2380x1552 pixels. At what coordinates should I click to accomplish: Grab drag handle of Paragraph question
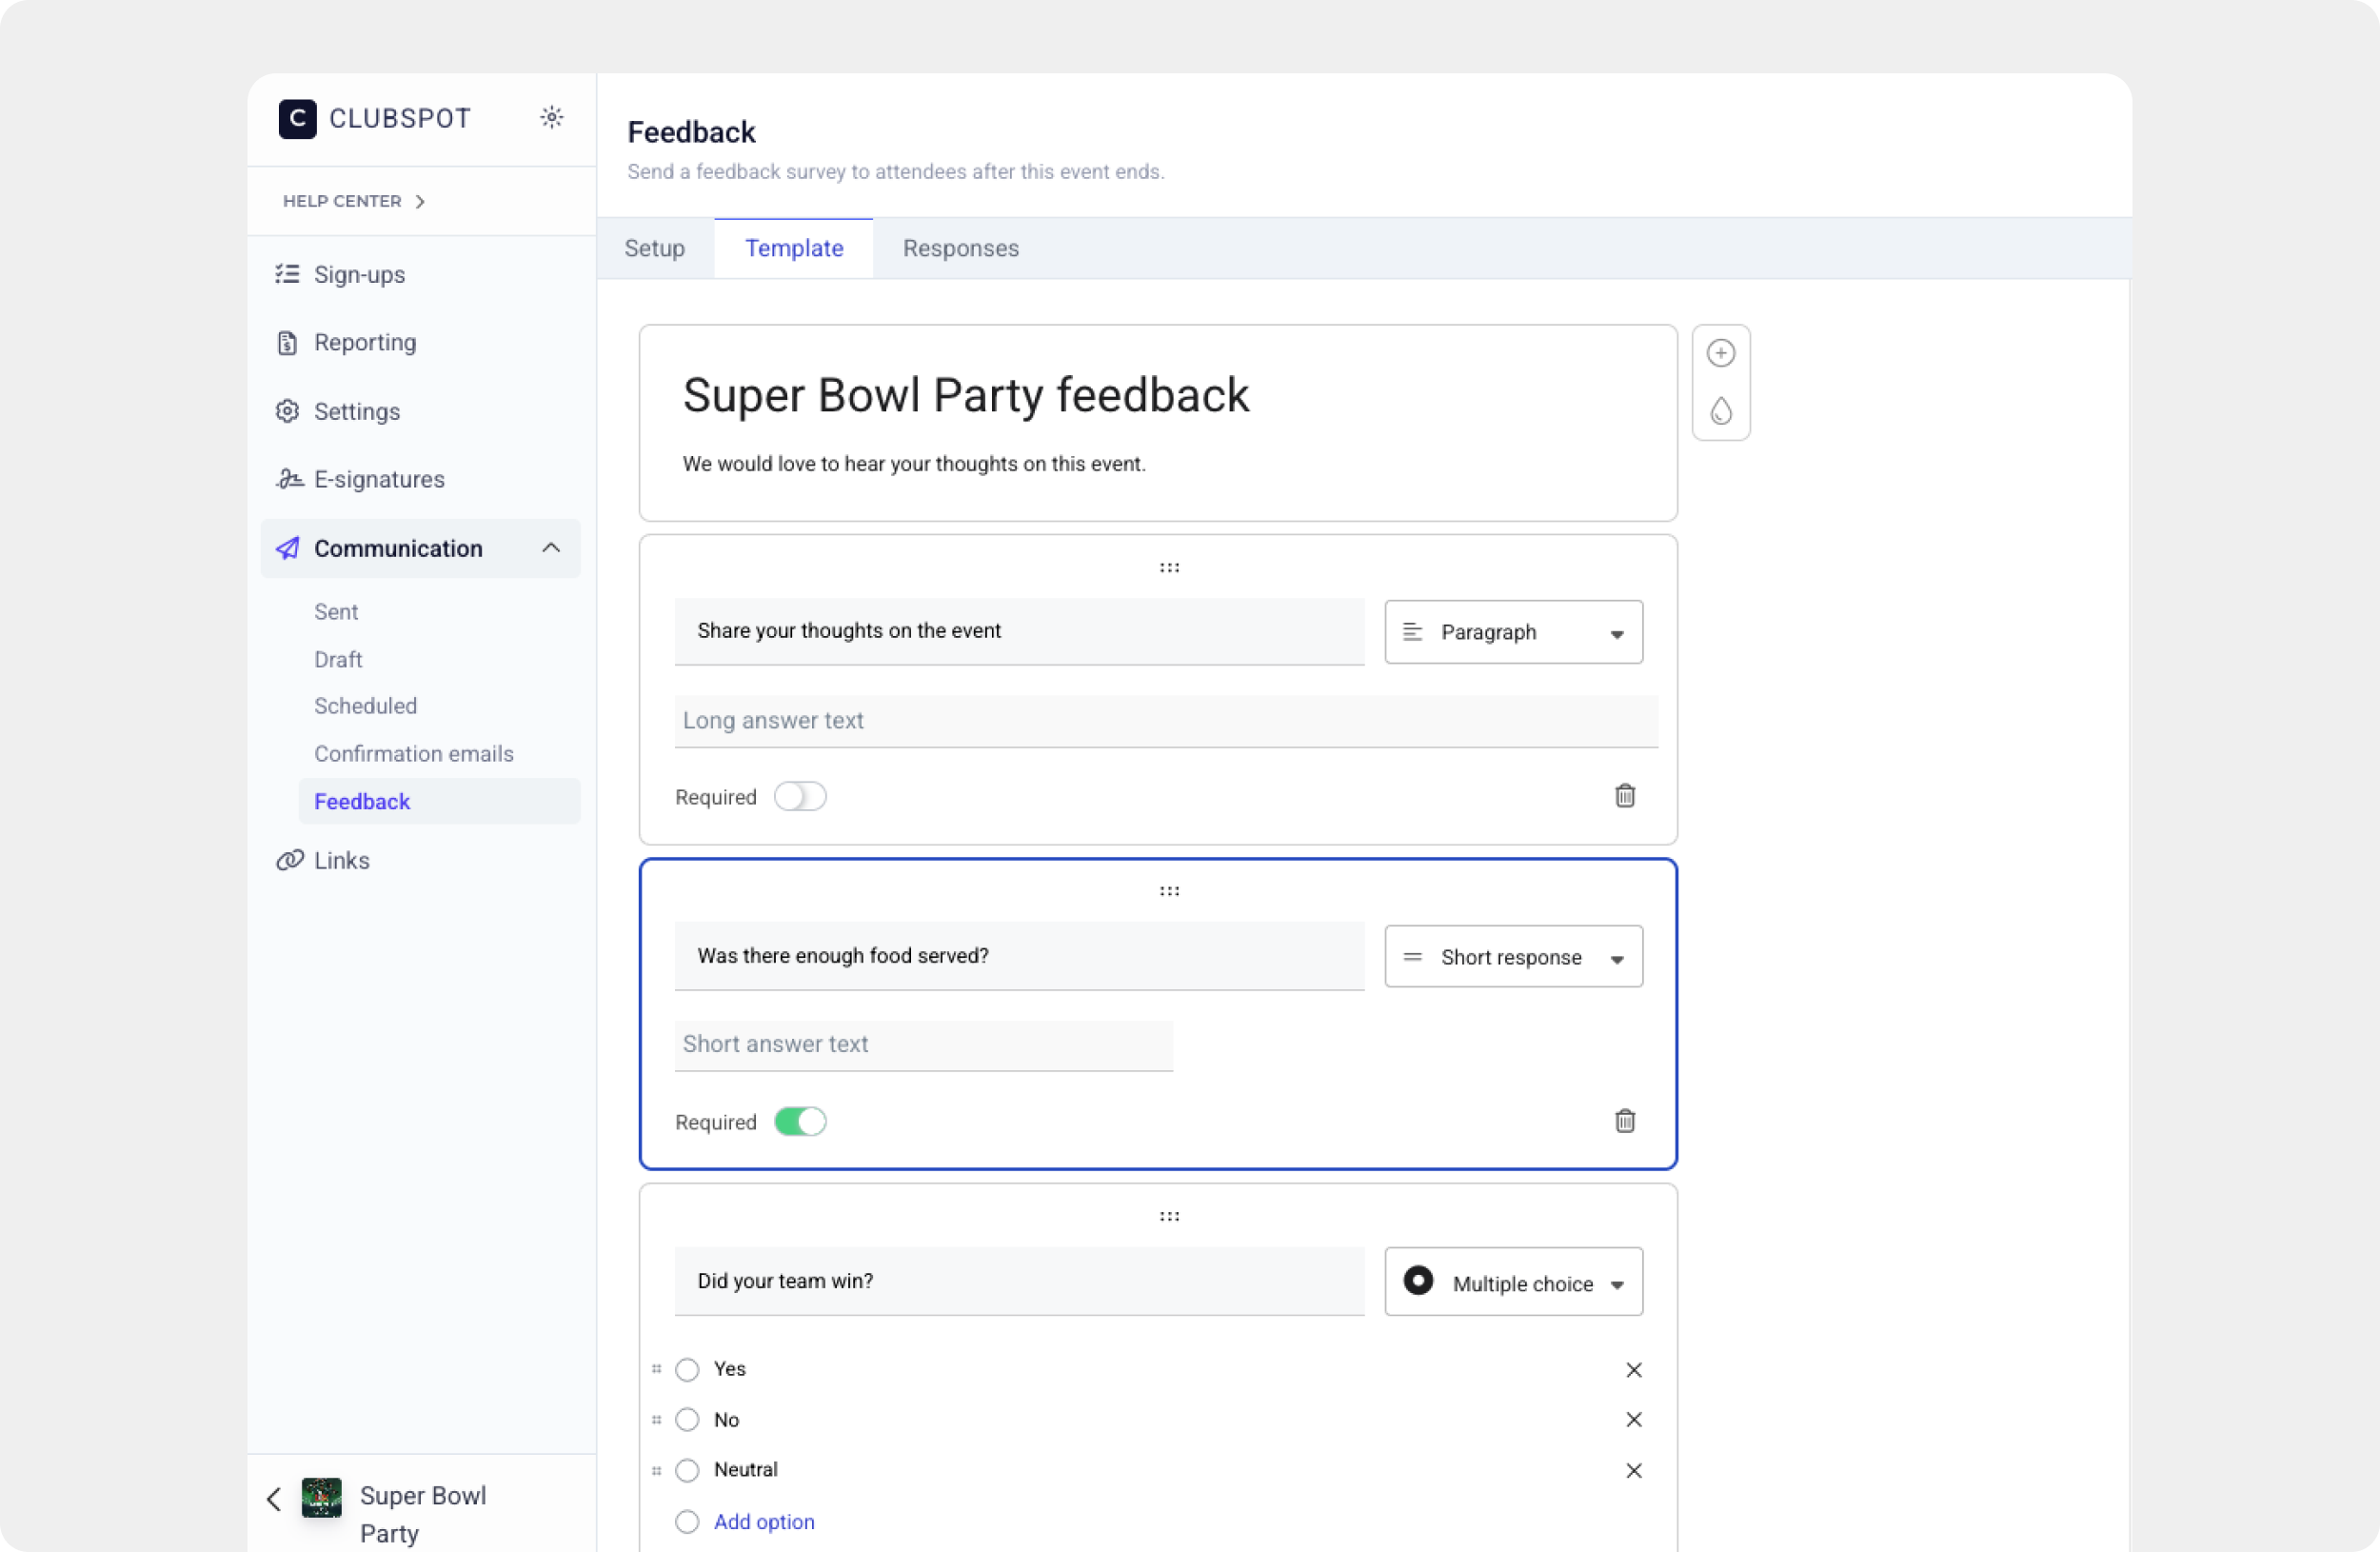coord(1169,568)
